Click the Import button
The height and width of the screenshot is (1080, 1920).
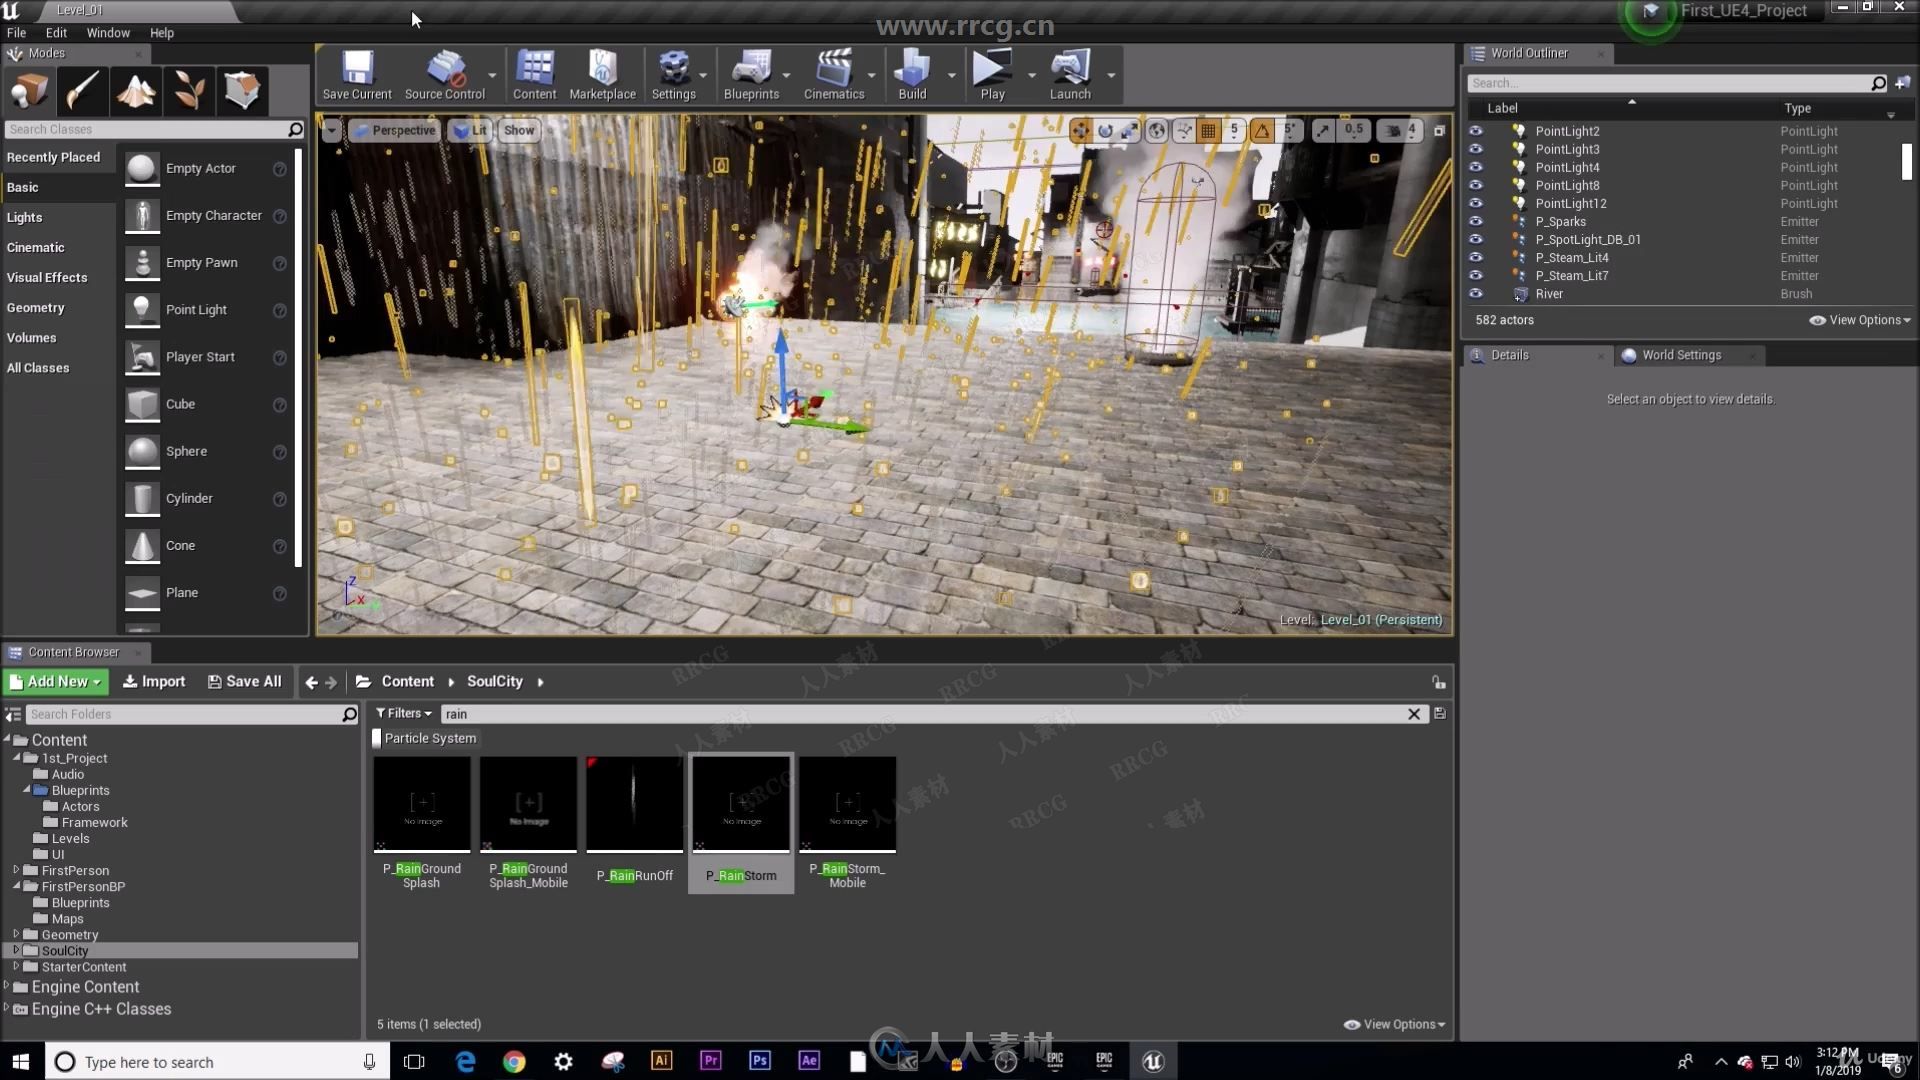(x=153, y=681)
